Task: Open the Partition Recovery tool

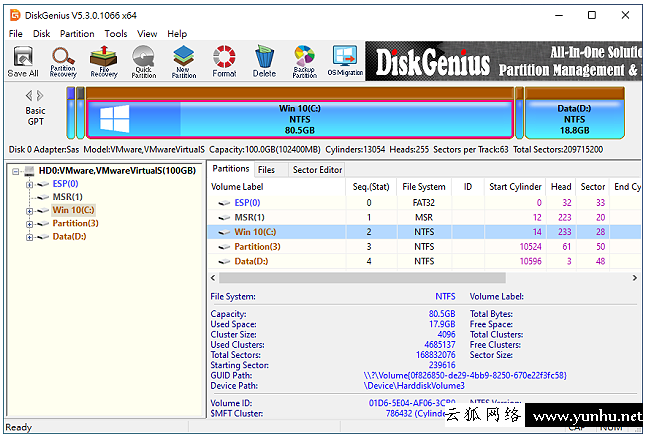Action: pos(63,61)
